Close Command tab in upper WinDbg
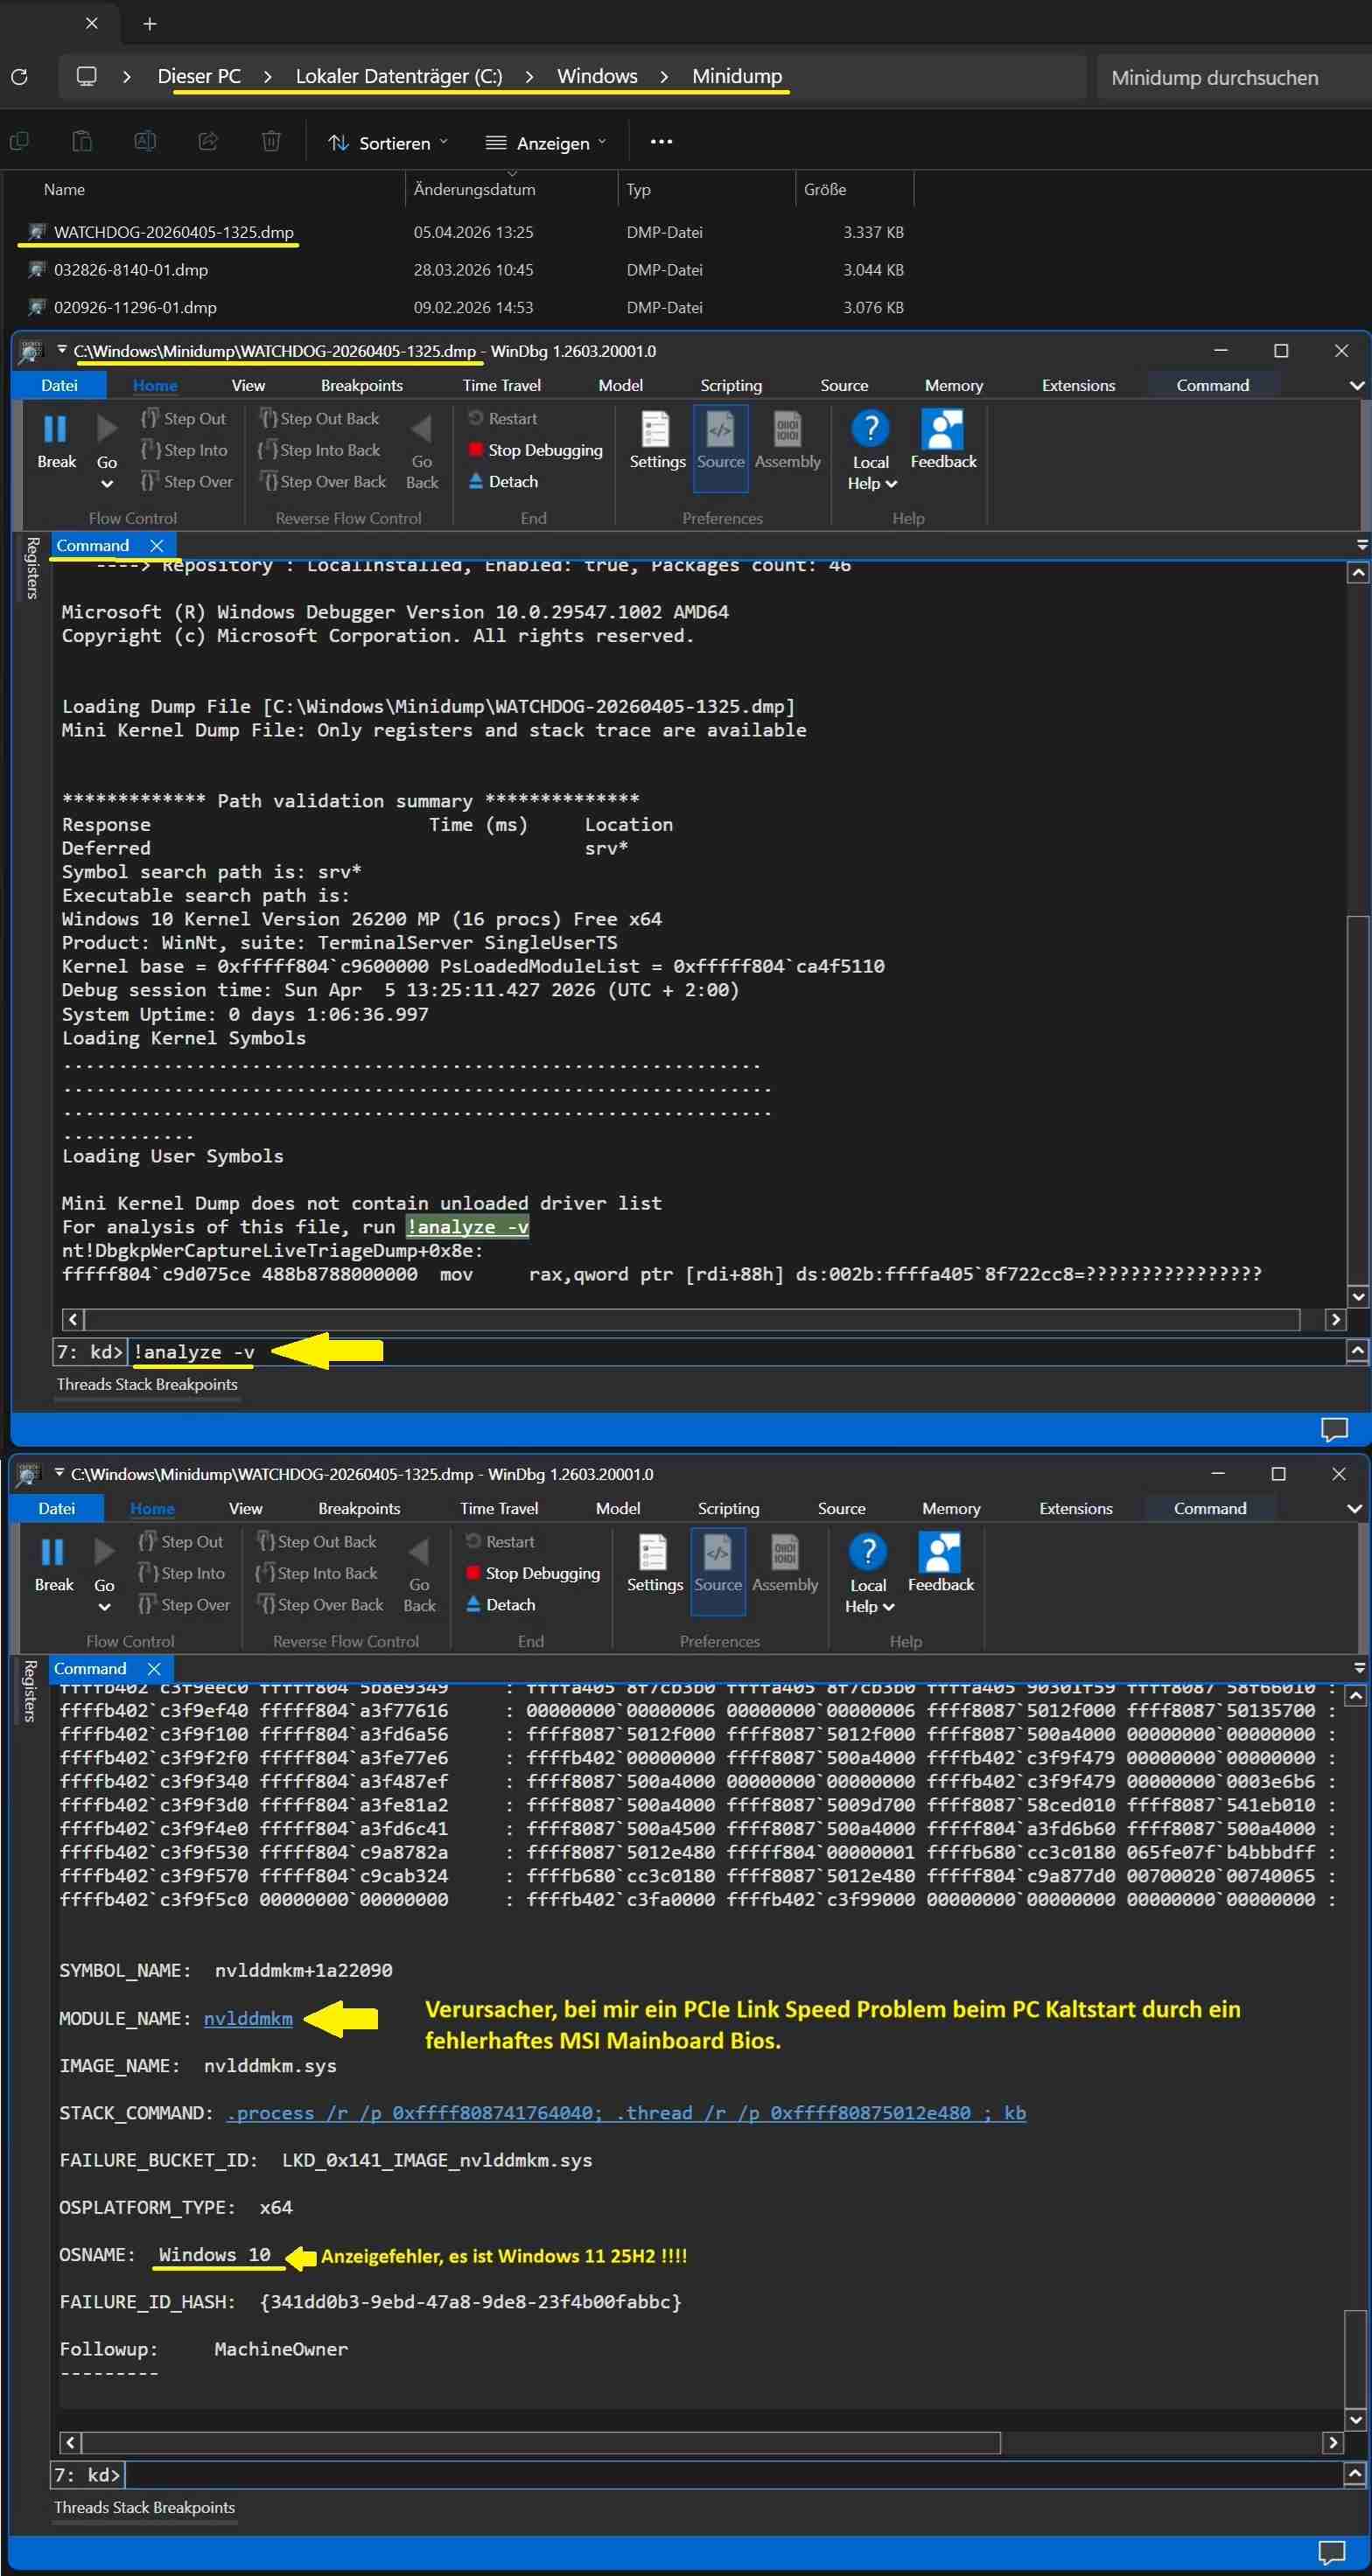This screenshot has width=1372, height=2576. click(x=156, y=545)
